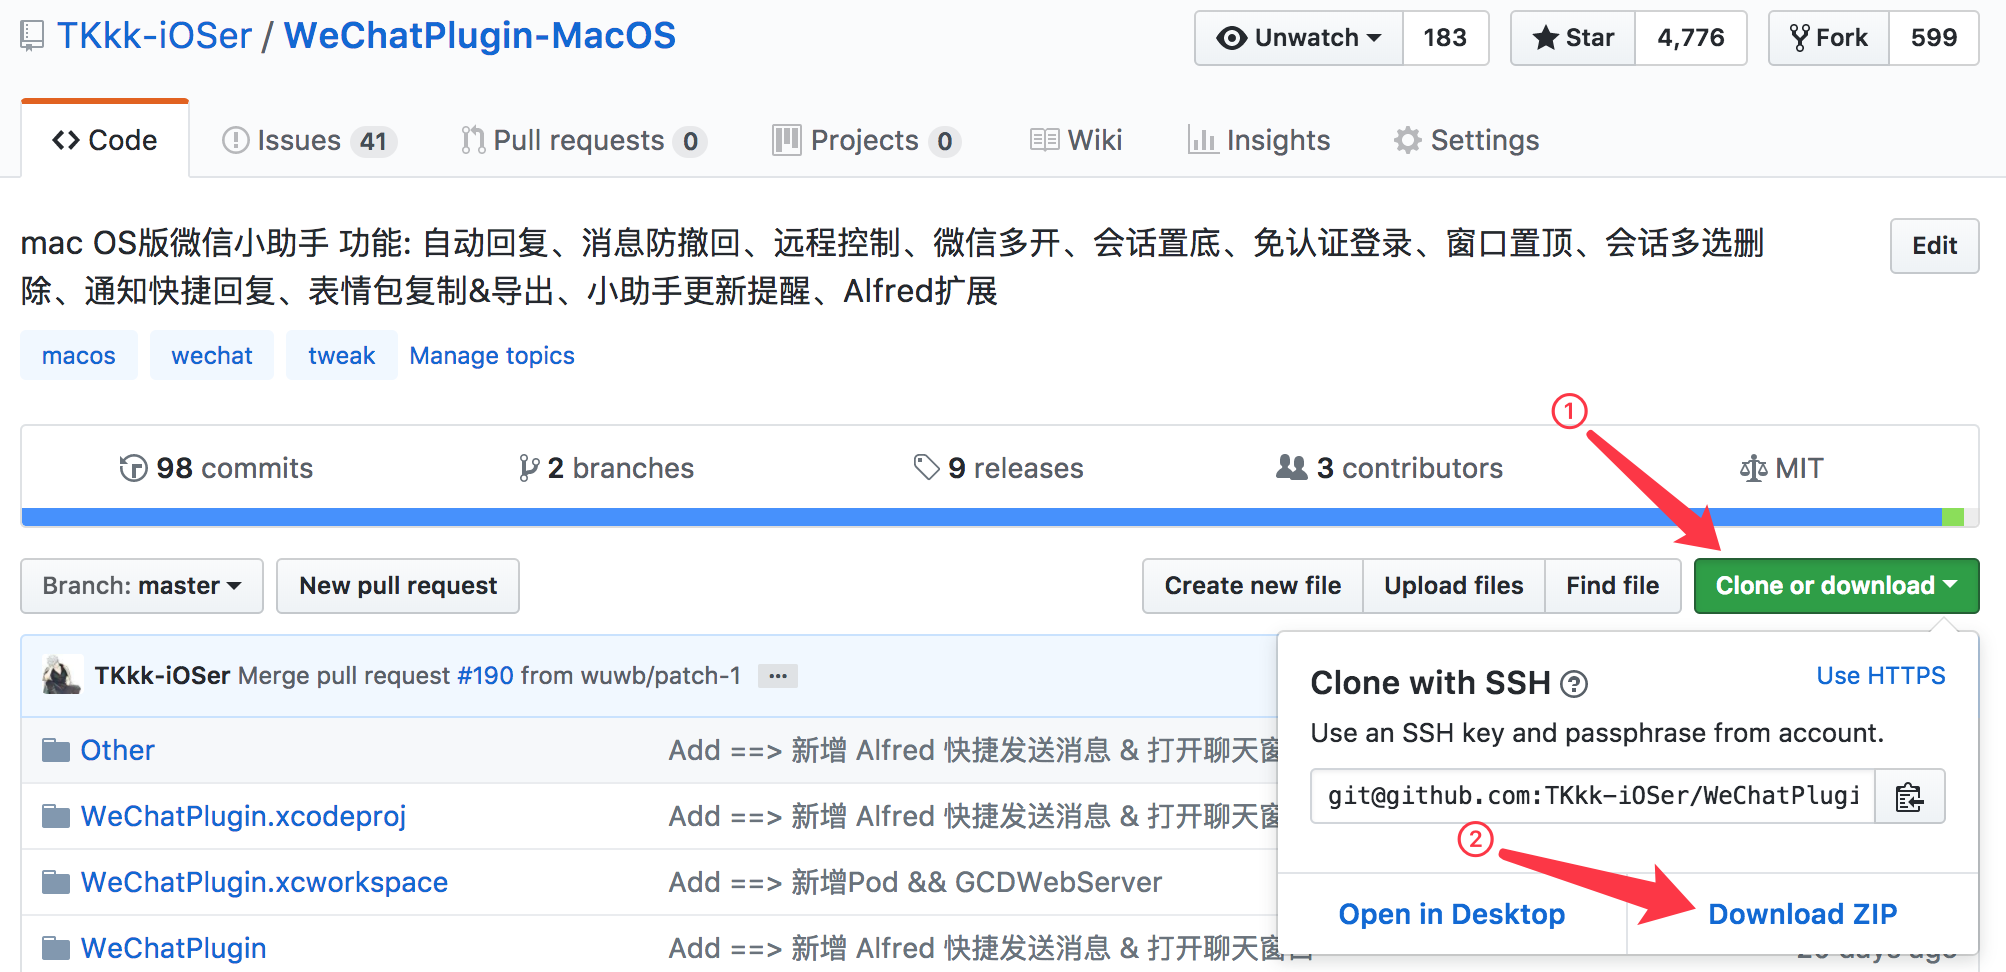Open the Pull requests tab

click(583, 141)
